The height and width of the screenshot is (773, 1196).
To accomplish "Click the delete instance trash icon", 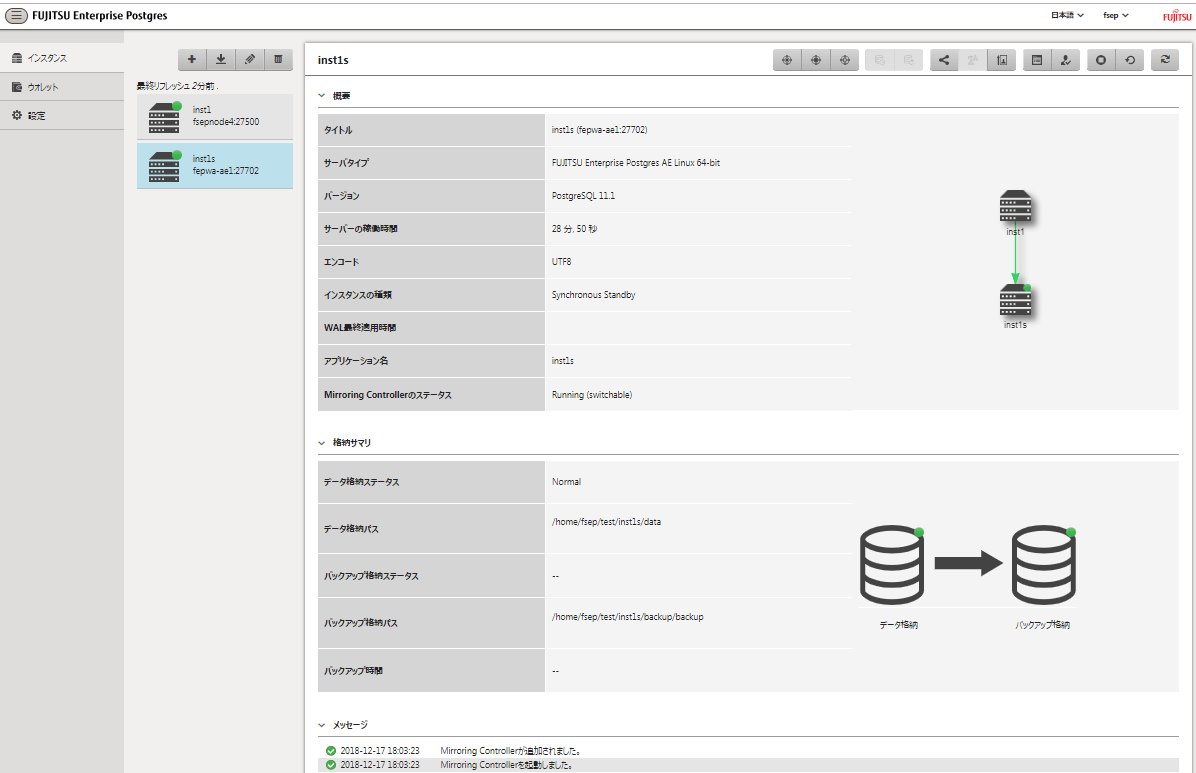I will pyautogui.click(x=278, y=60).
